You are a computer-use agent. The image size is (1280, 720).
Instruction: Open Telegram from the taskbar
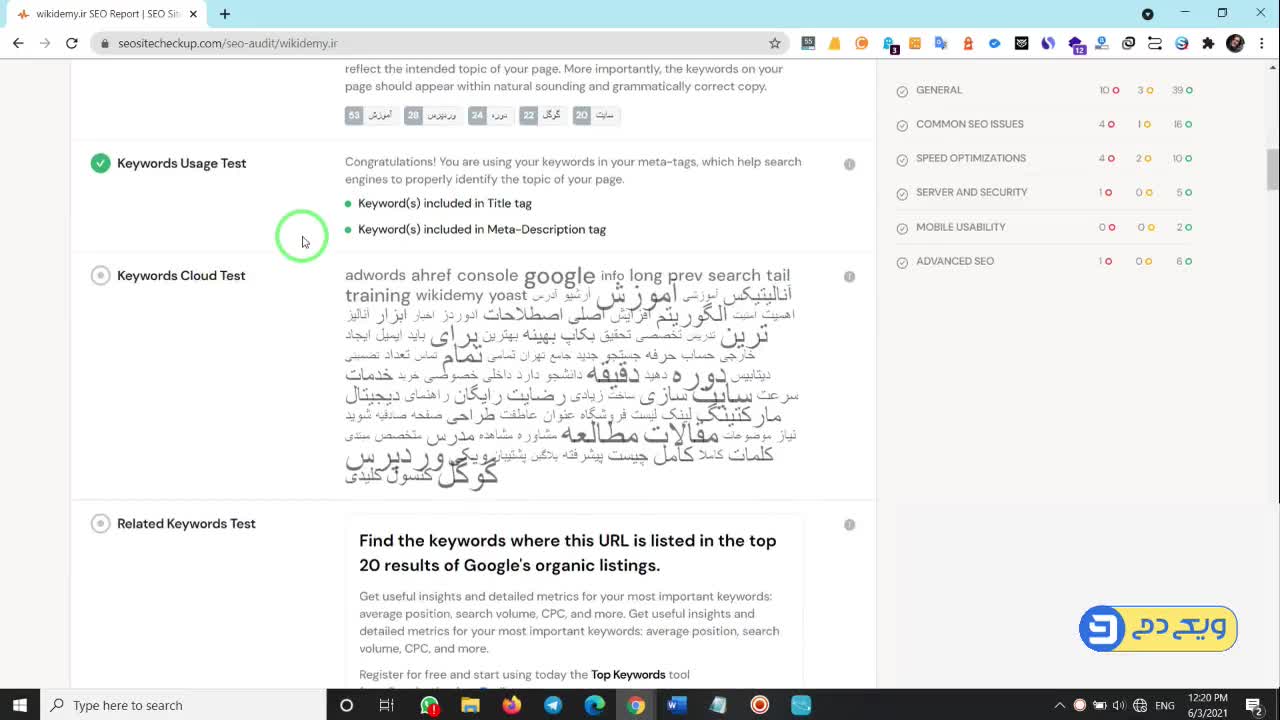click(553, 705)
